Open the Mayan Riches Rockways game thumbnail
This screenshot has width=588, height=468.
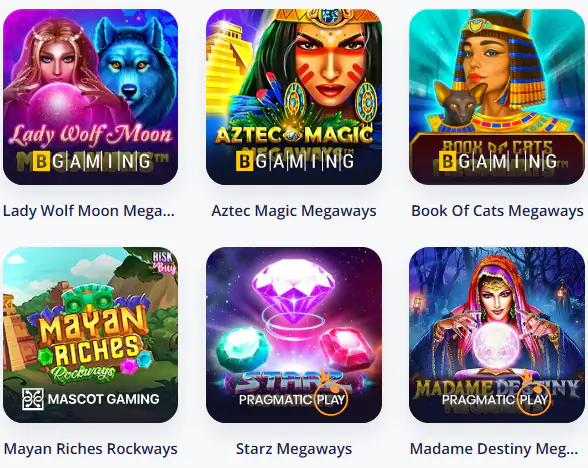pos(90,335)
